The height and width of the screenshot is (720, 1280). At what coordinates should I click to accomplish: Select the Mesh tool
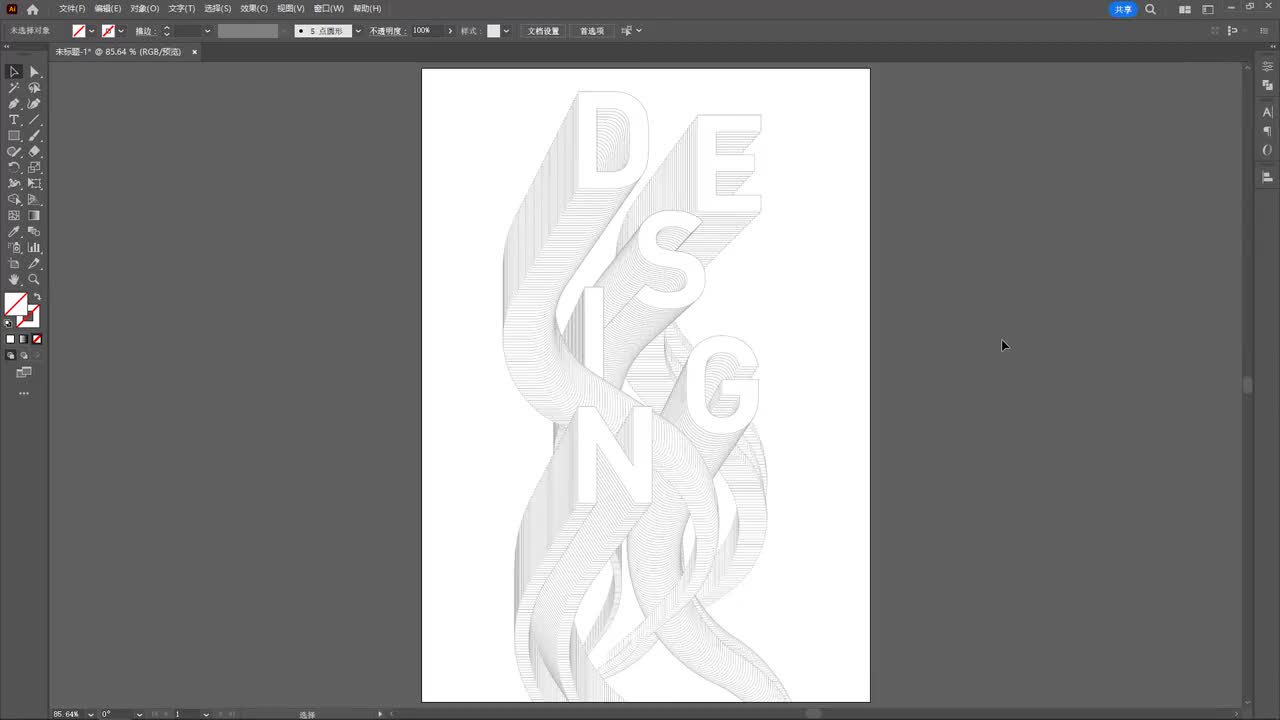point(14,216)
